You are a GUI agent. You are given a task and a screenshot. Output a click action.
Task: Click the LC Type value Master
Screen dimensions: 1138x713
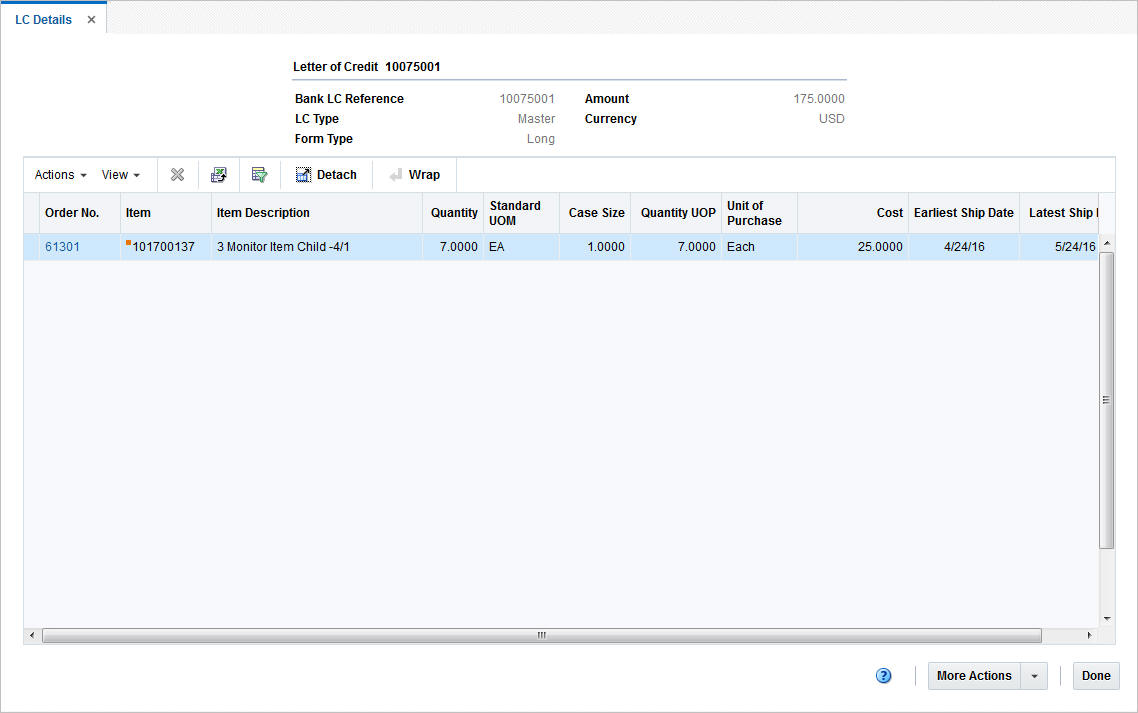click(x=536, y=119)
